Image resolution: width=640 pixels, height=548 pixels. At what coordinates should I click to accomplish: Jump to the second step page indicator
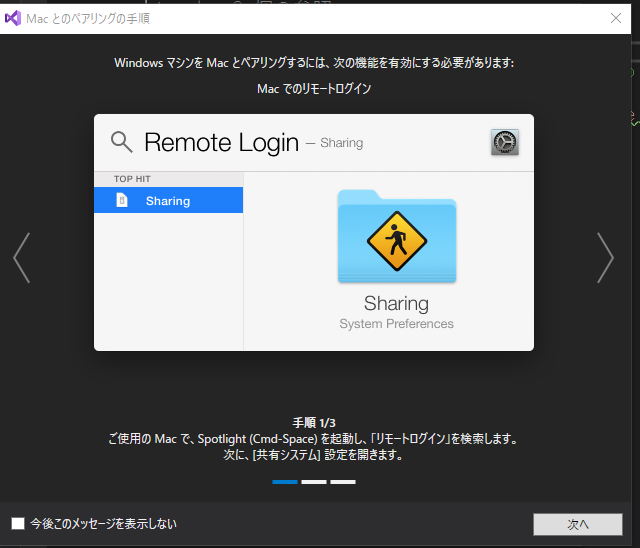[x=314, y=482]
